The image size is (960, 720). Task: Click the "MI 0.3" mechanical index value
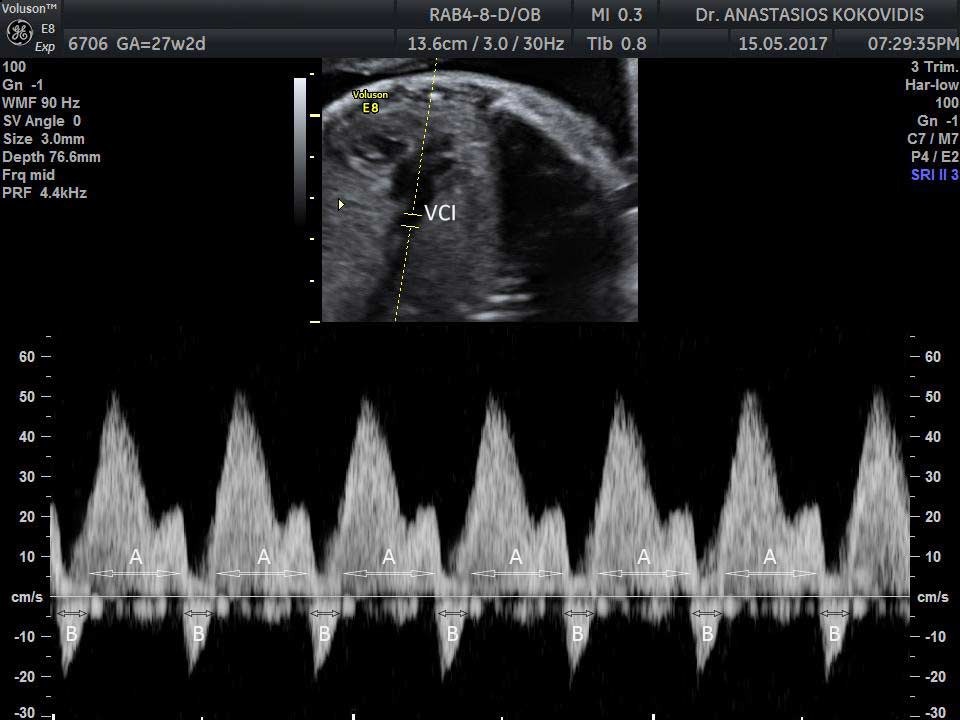pos(617,15)
